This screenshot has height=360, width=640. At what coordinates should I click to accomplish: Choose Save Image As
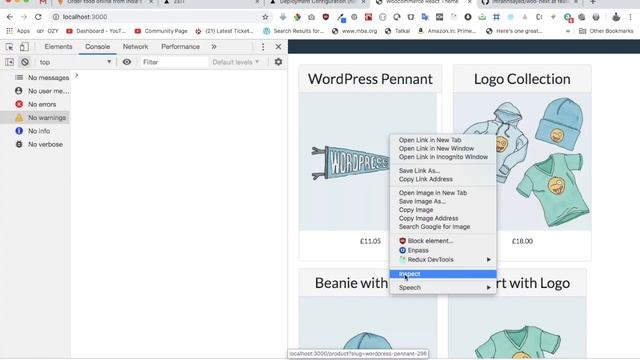point(443,201)
